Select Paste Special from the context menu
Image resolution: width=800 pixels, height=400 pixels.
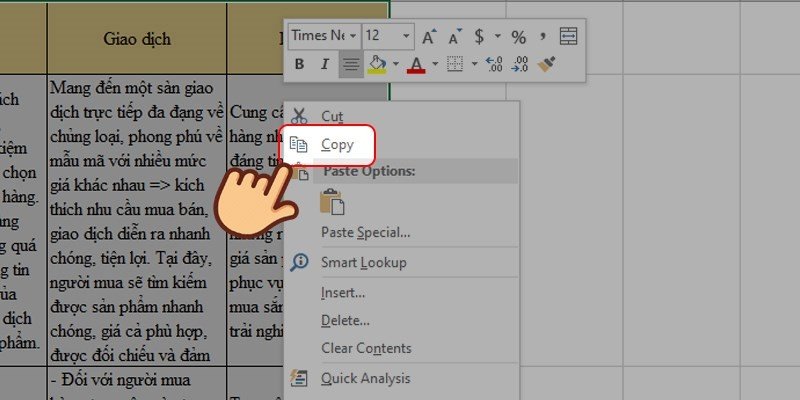point(365,232)
